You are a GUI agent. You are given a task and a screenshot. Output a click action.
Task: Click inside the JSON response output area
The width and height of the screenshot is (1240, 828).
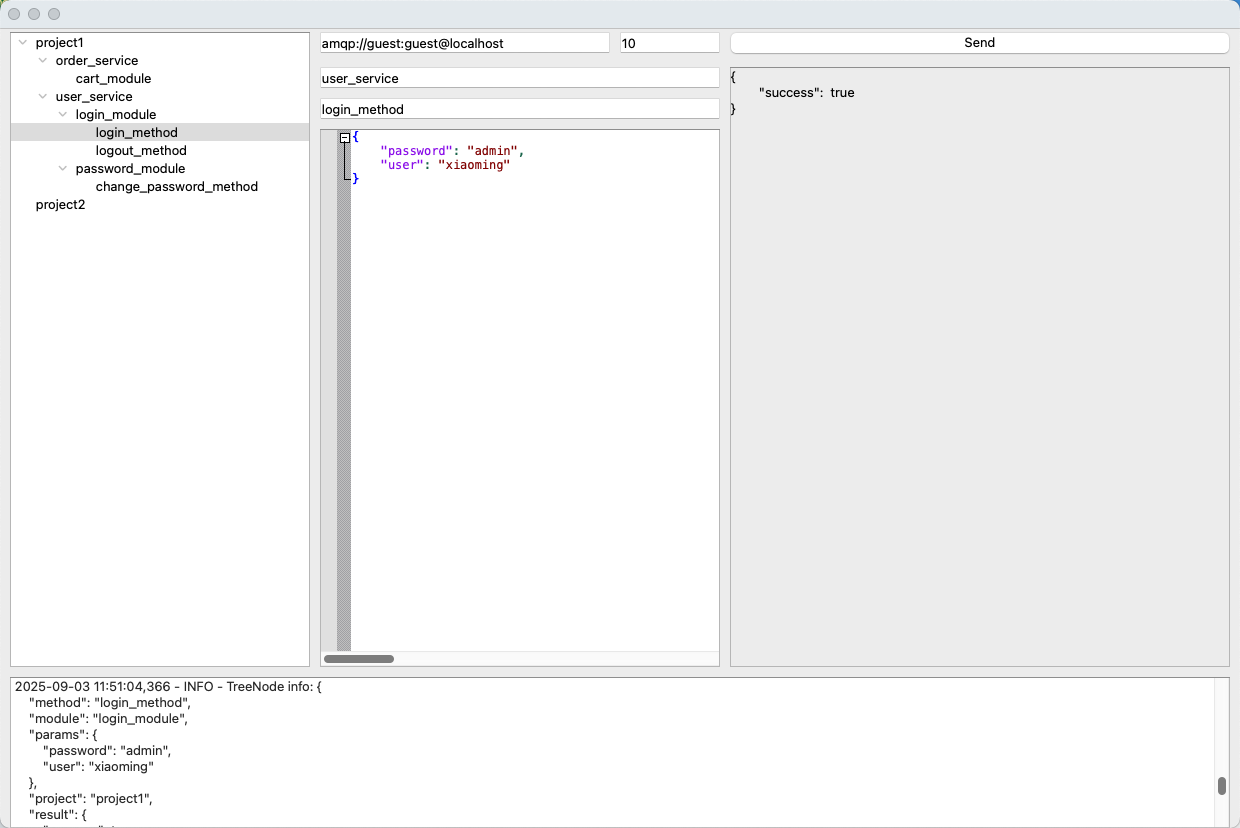click(x=979, y=380)
